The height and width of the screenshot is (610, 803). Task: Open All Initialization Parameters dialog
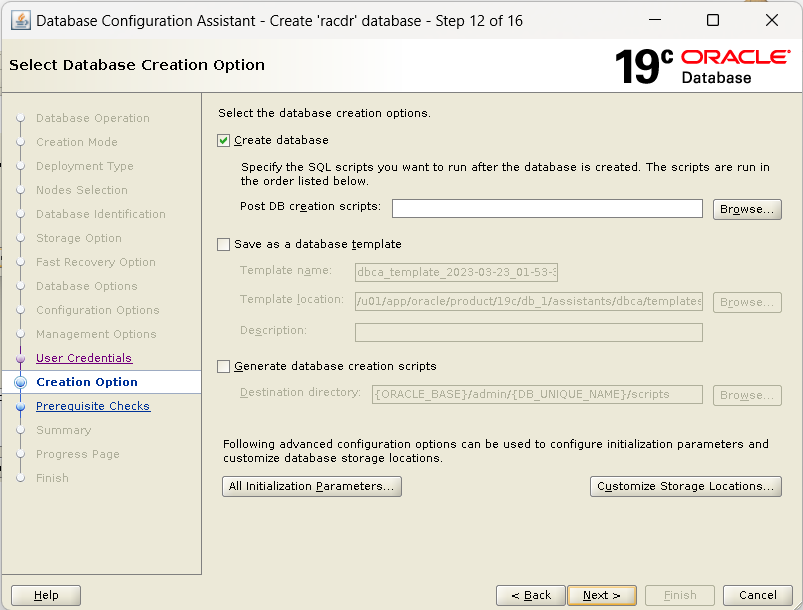click(311, 486)
